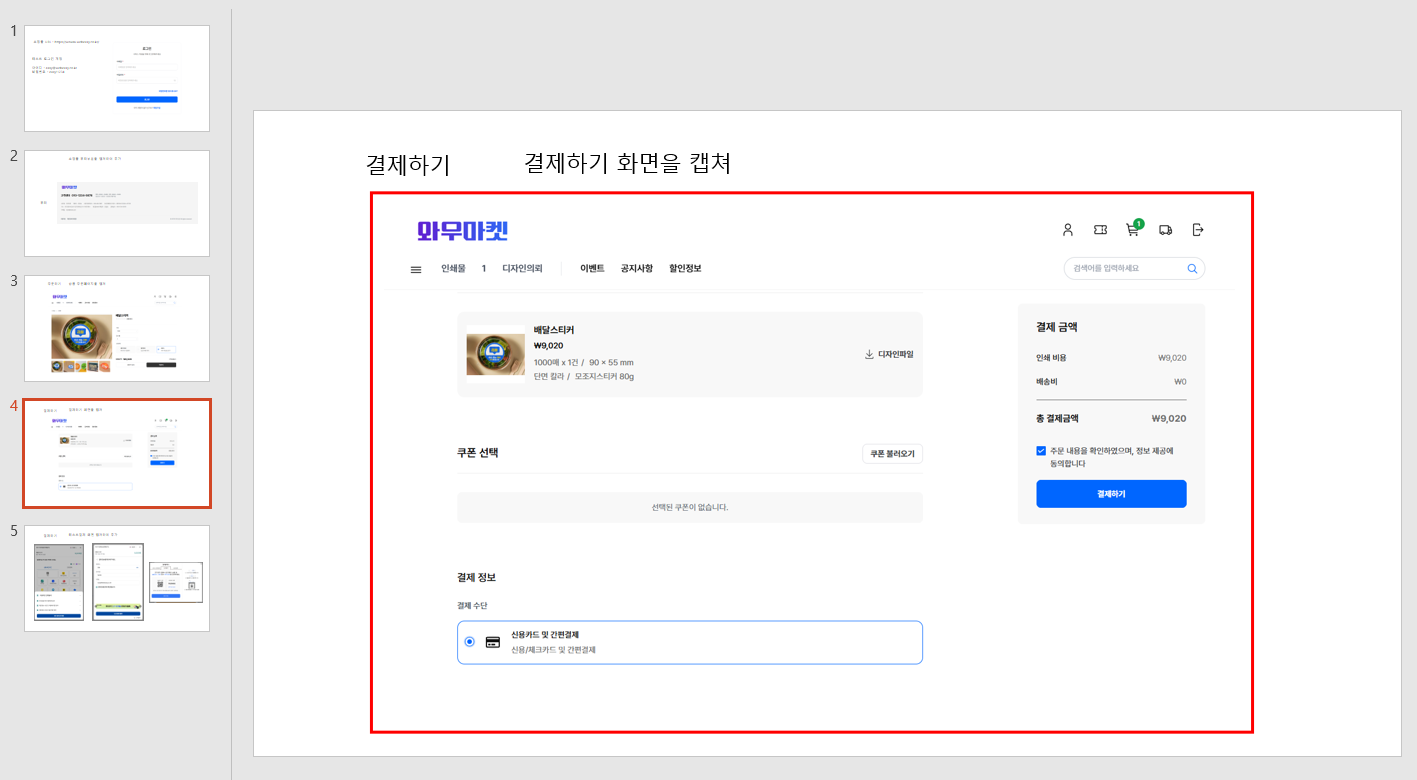Click the logout icon in header
The height and width of the screenshot is (780, 1417).
pos(1198,230)
